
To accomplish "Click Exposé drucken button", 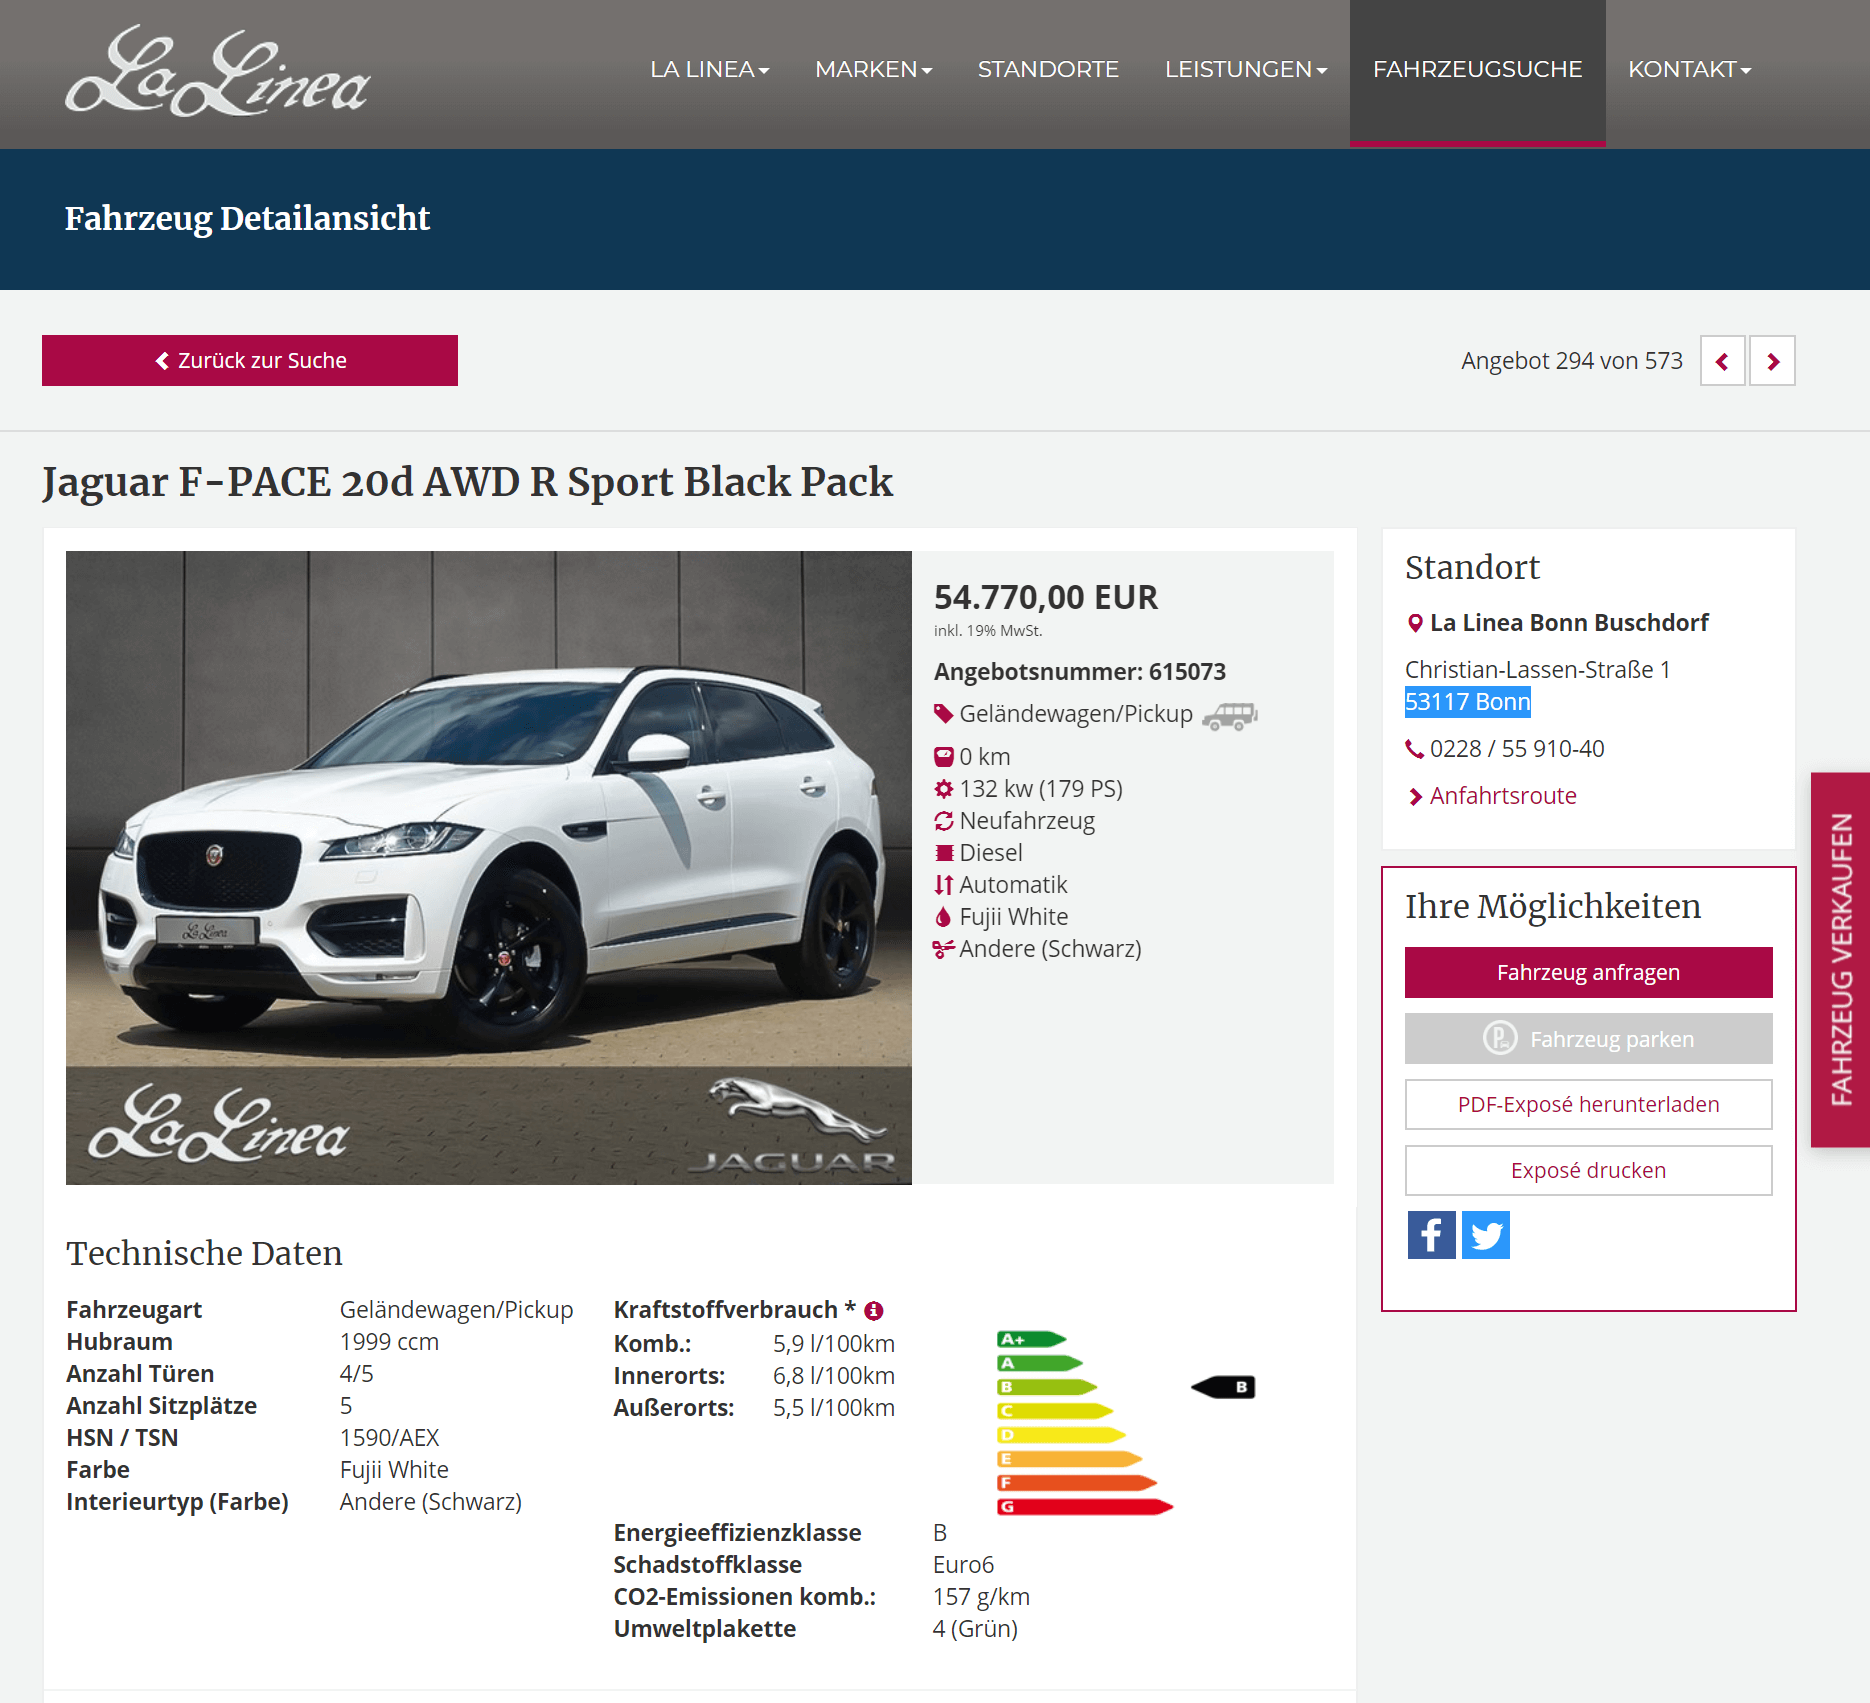I will click(x=1588, y=1170).
